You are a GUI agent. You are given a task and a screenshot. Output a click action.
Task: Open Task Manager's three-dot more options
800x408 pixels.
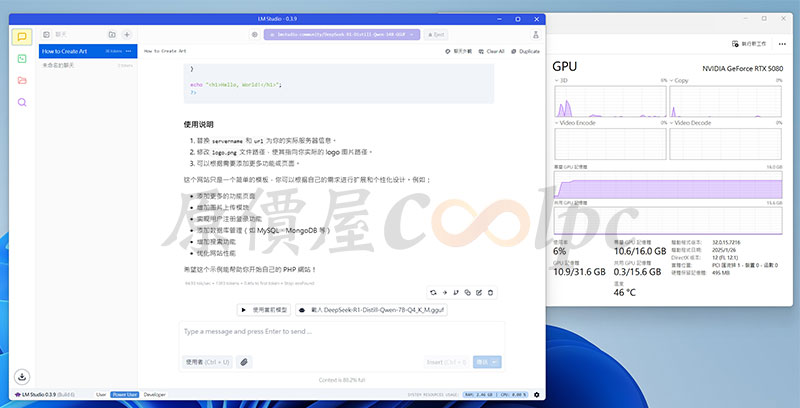[782, 44]
